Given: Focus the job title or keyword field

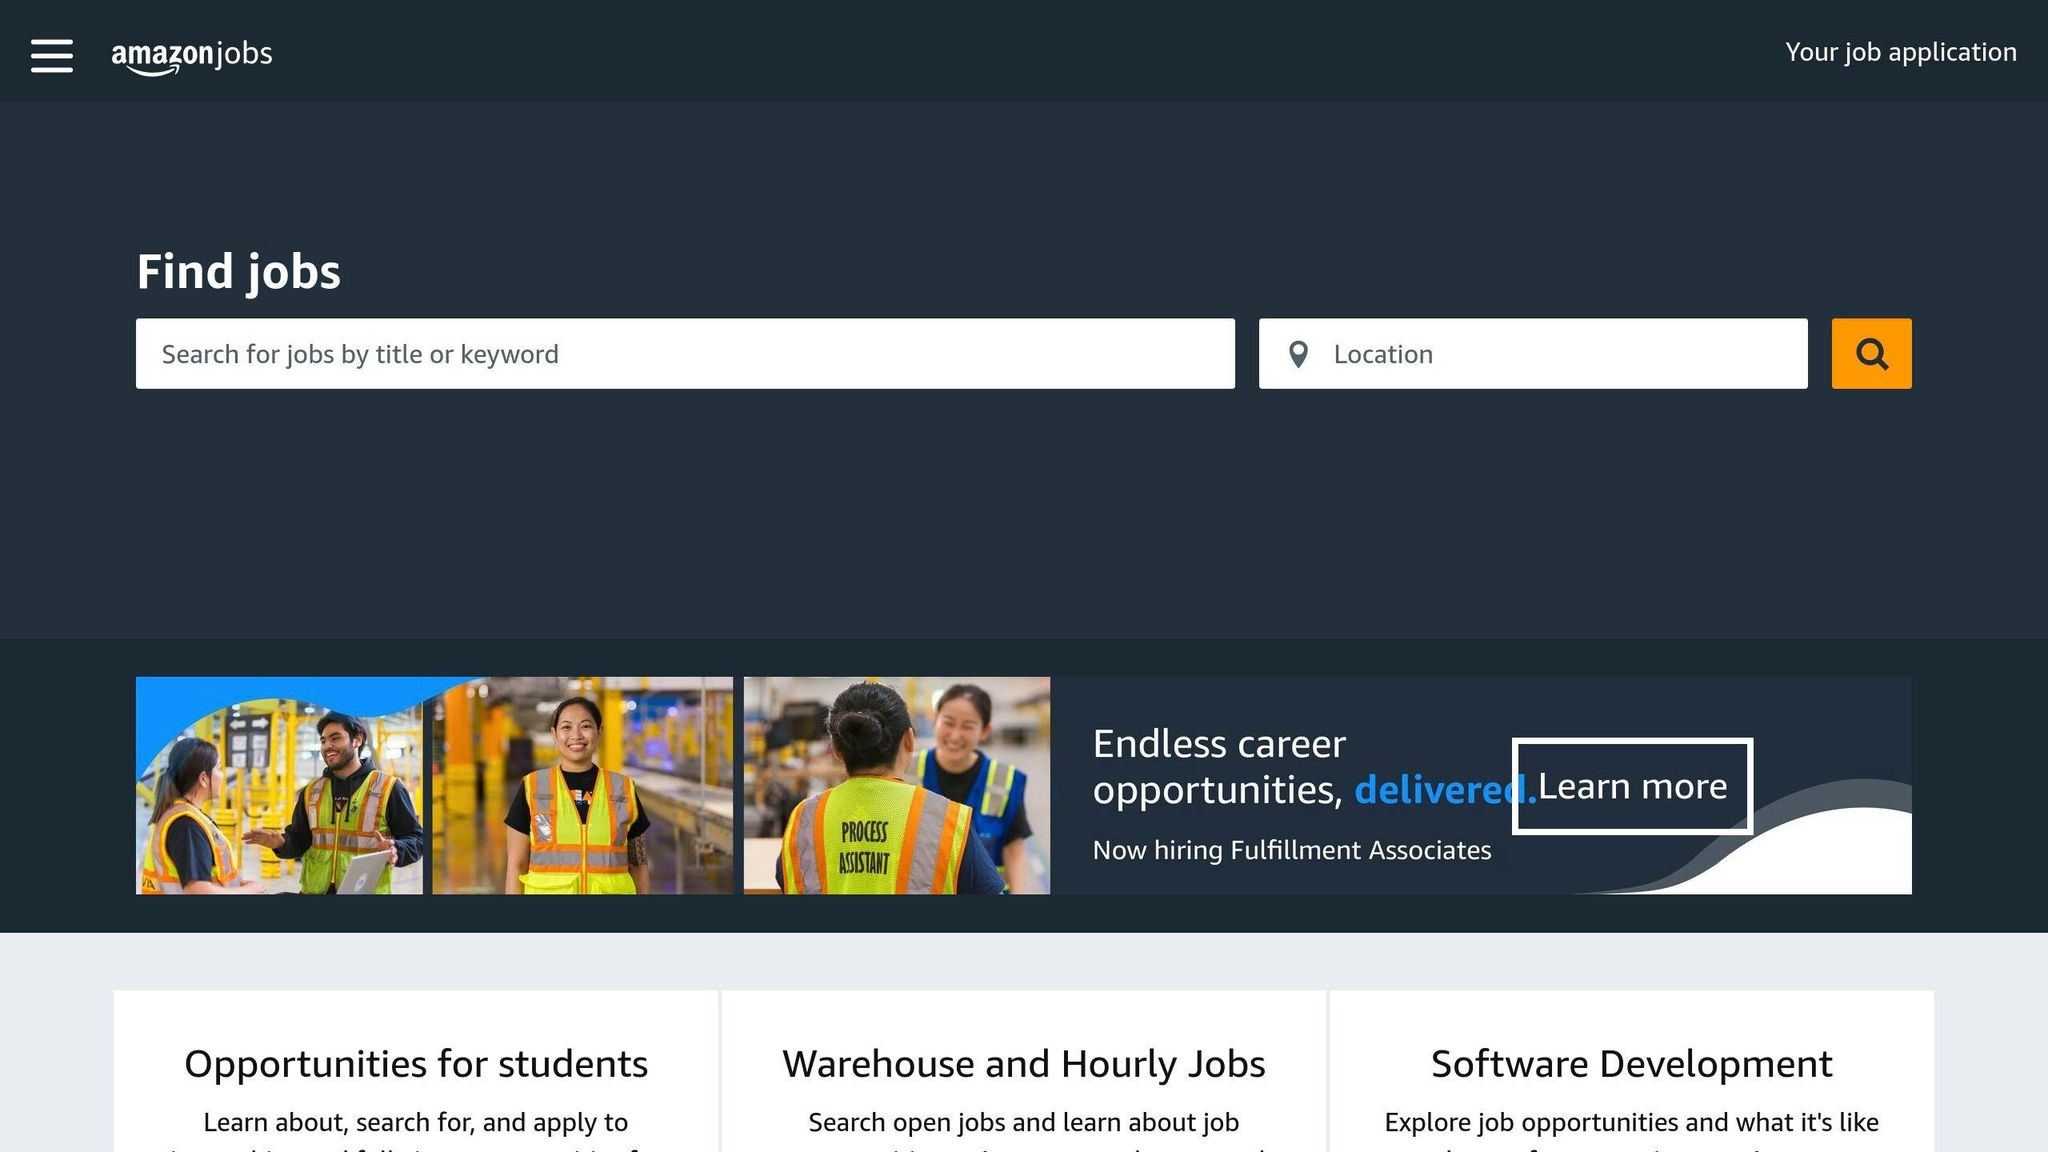Looking at the screenshot, I should 685,354.
